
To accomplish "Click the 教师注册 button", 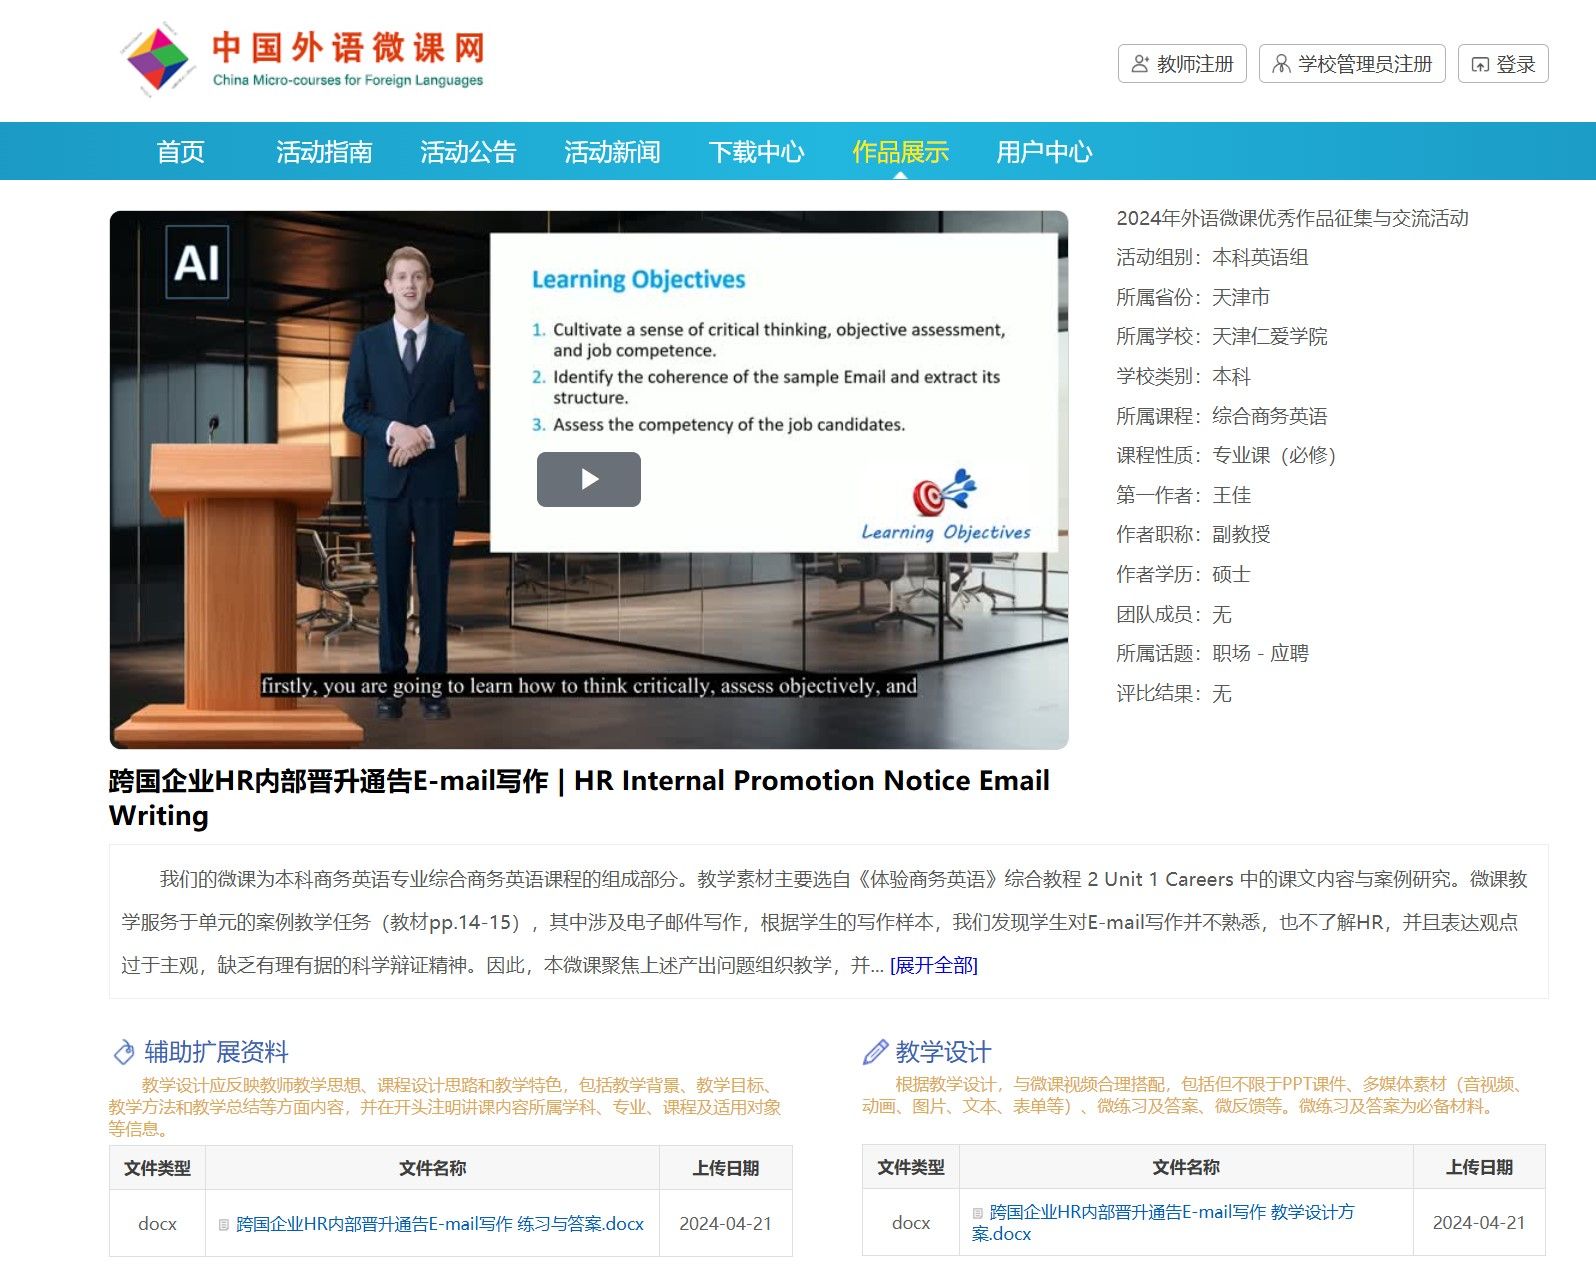I will coord(1182,64).
